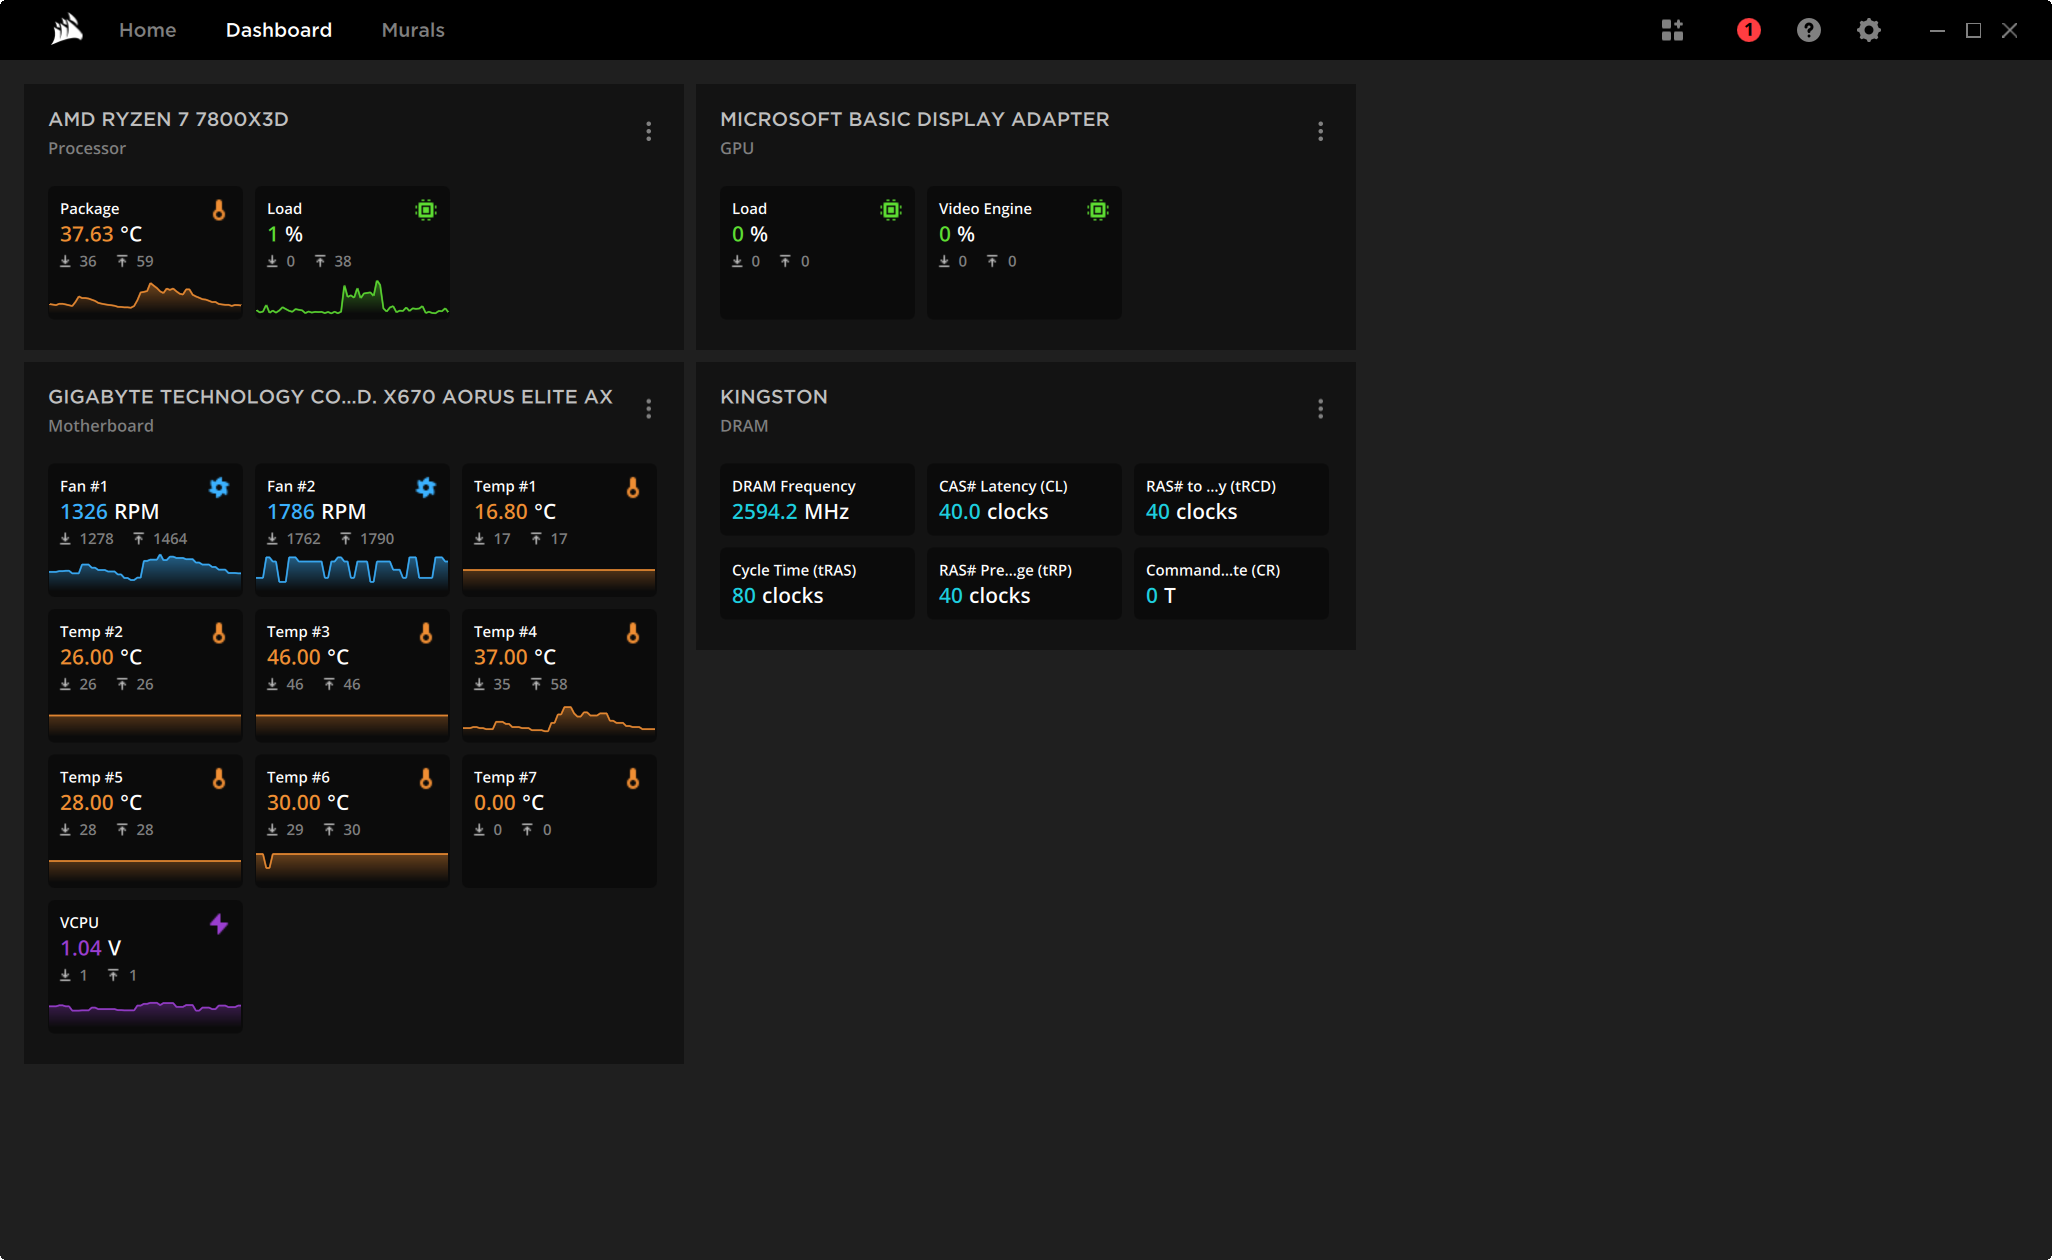Minimize the iCUE window
This screenshot has width=2052, height=1260.
tap(1937, 30)
